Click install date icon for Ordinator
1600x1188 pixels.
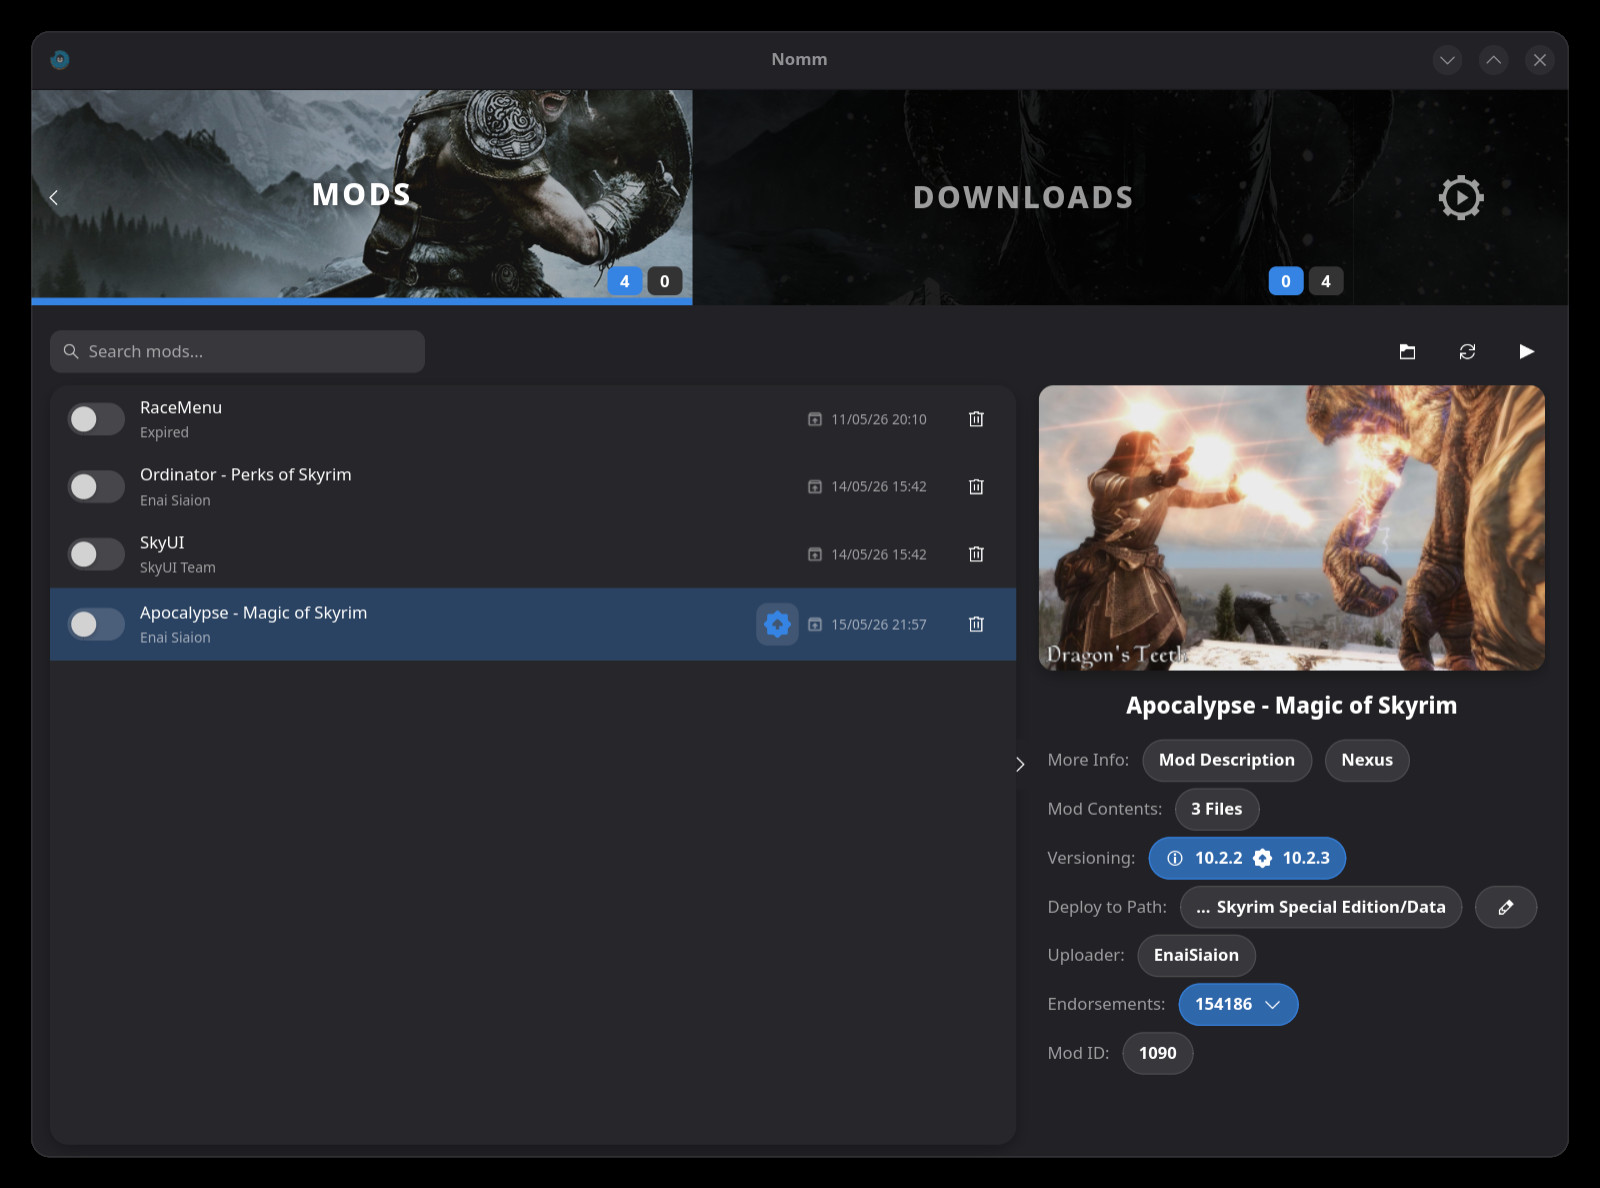815,486
